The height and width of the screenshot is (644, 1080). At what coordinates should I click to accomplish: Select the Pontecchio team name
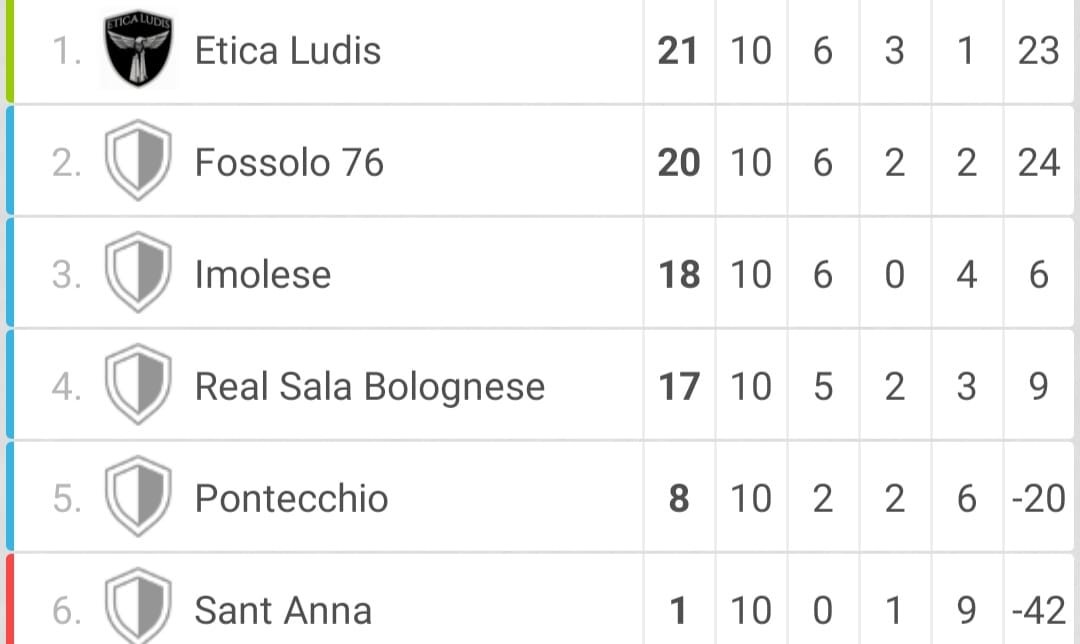(291, 498)
